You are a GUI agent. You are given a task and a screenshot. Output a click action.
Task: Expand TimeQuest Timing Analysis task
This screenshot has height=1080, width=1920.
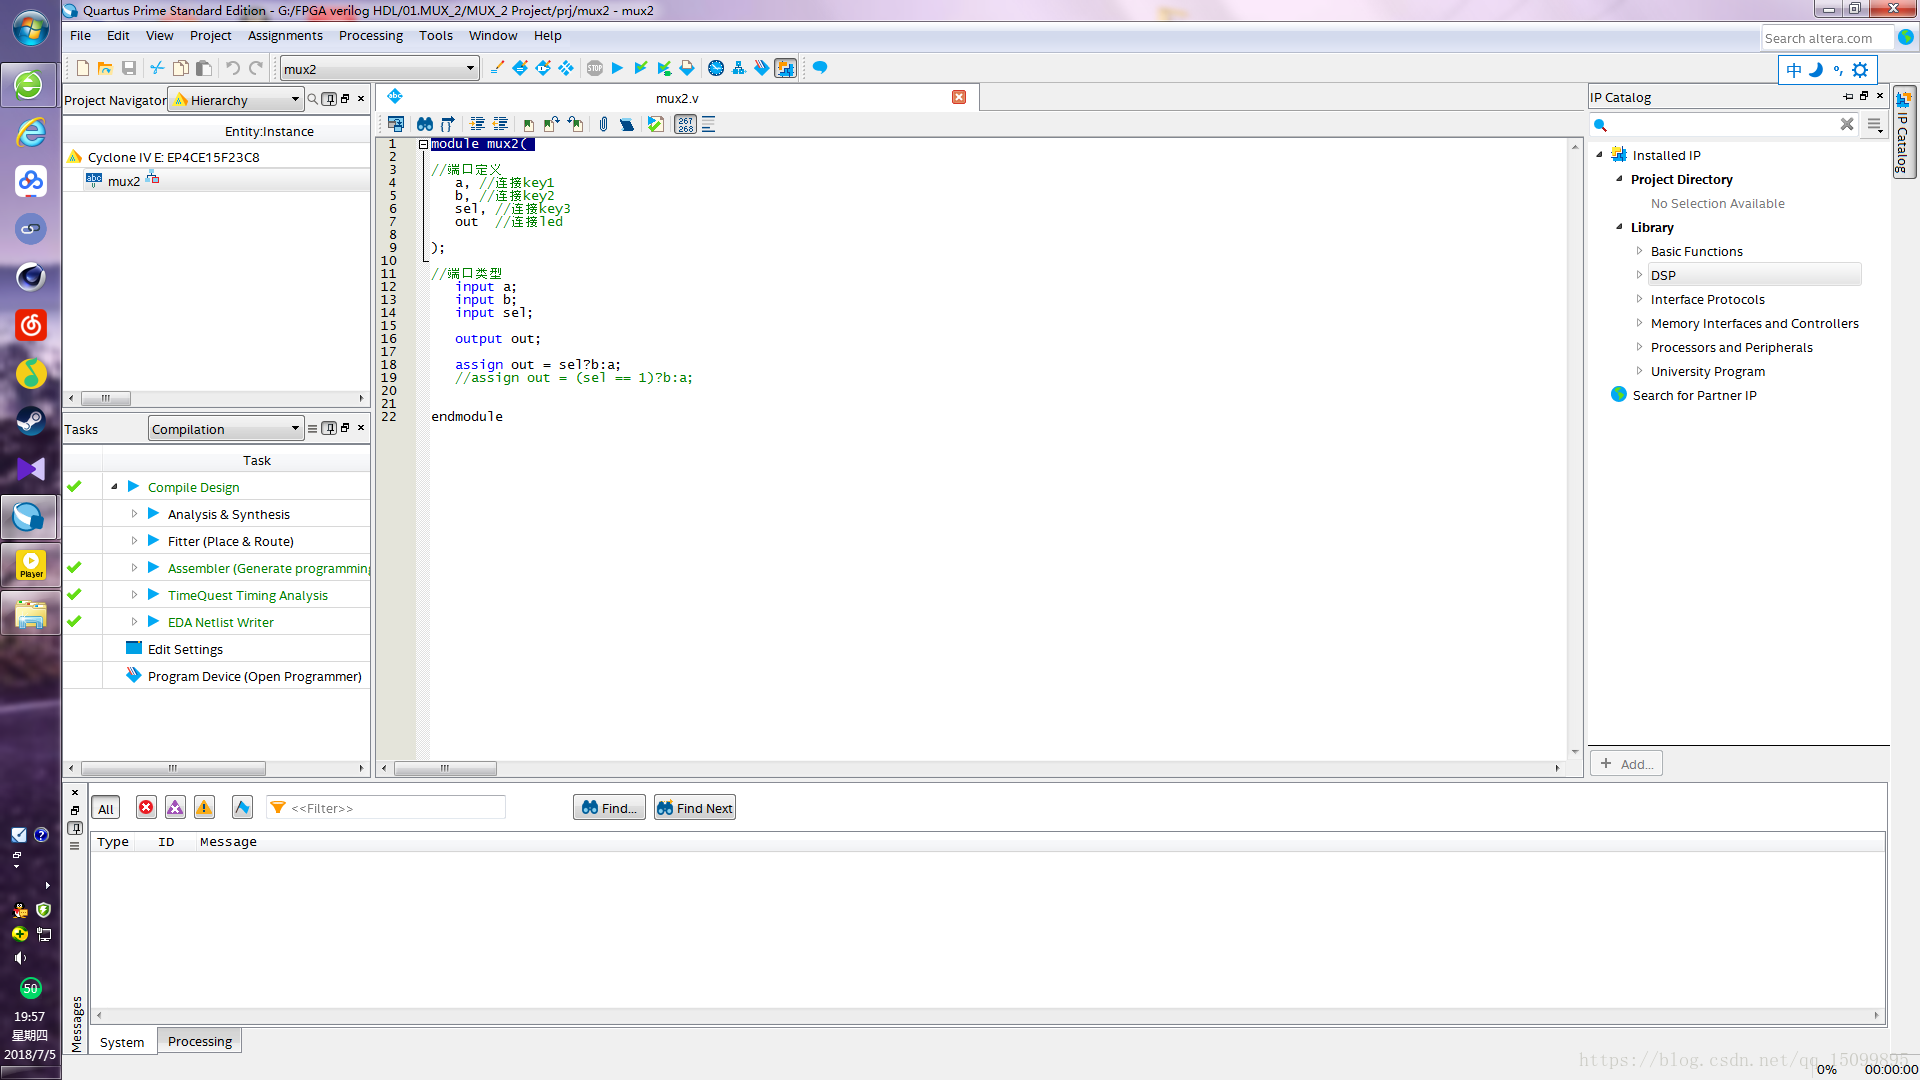pyautogui.click(x=134, y=595)
